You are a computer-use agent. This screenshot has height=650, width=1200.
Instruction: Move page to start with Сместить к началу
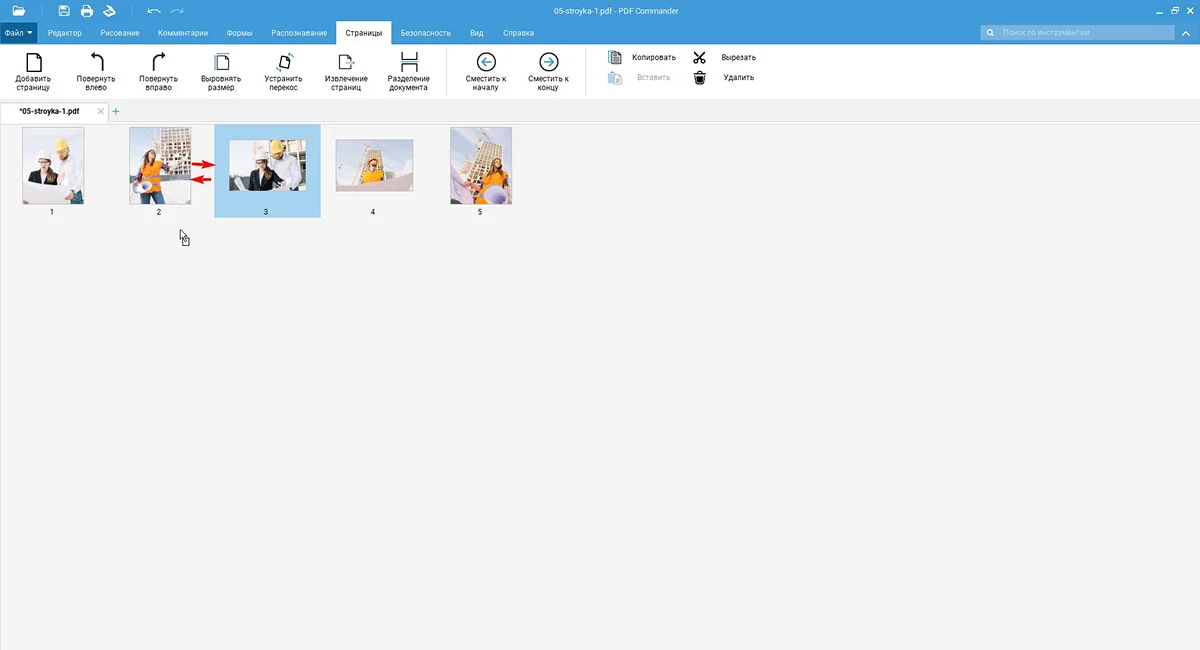click(486, 64)
